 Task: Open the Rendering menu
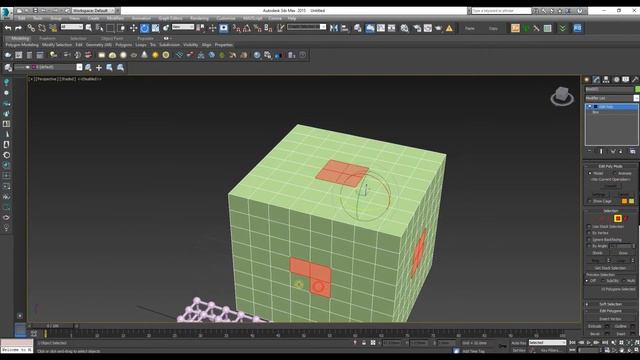(x=199, y=18)
